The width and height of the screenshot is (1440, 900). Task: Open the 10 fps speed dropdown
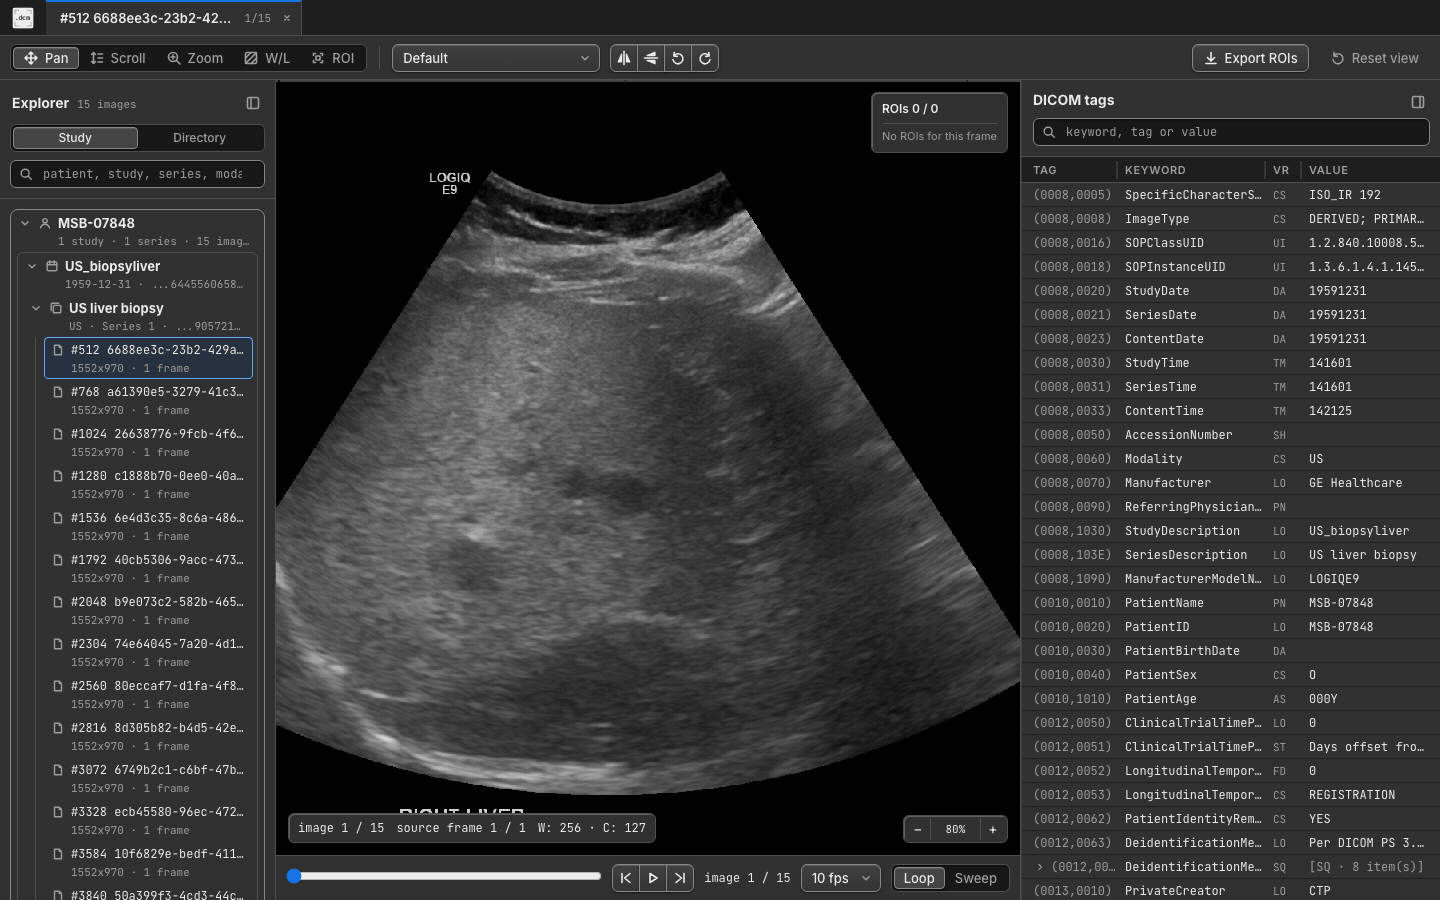tap(841, 878)
